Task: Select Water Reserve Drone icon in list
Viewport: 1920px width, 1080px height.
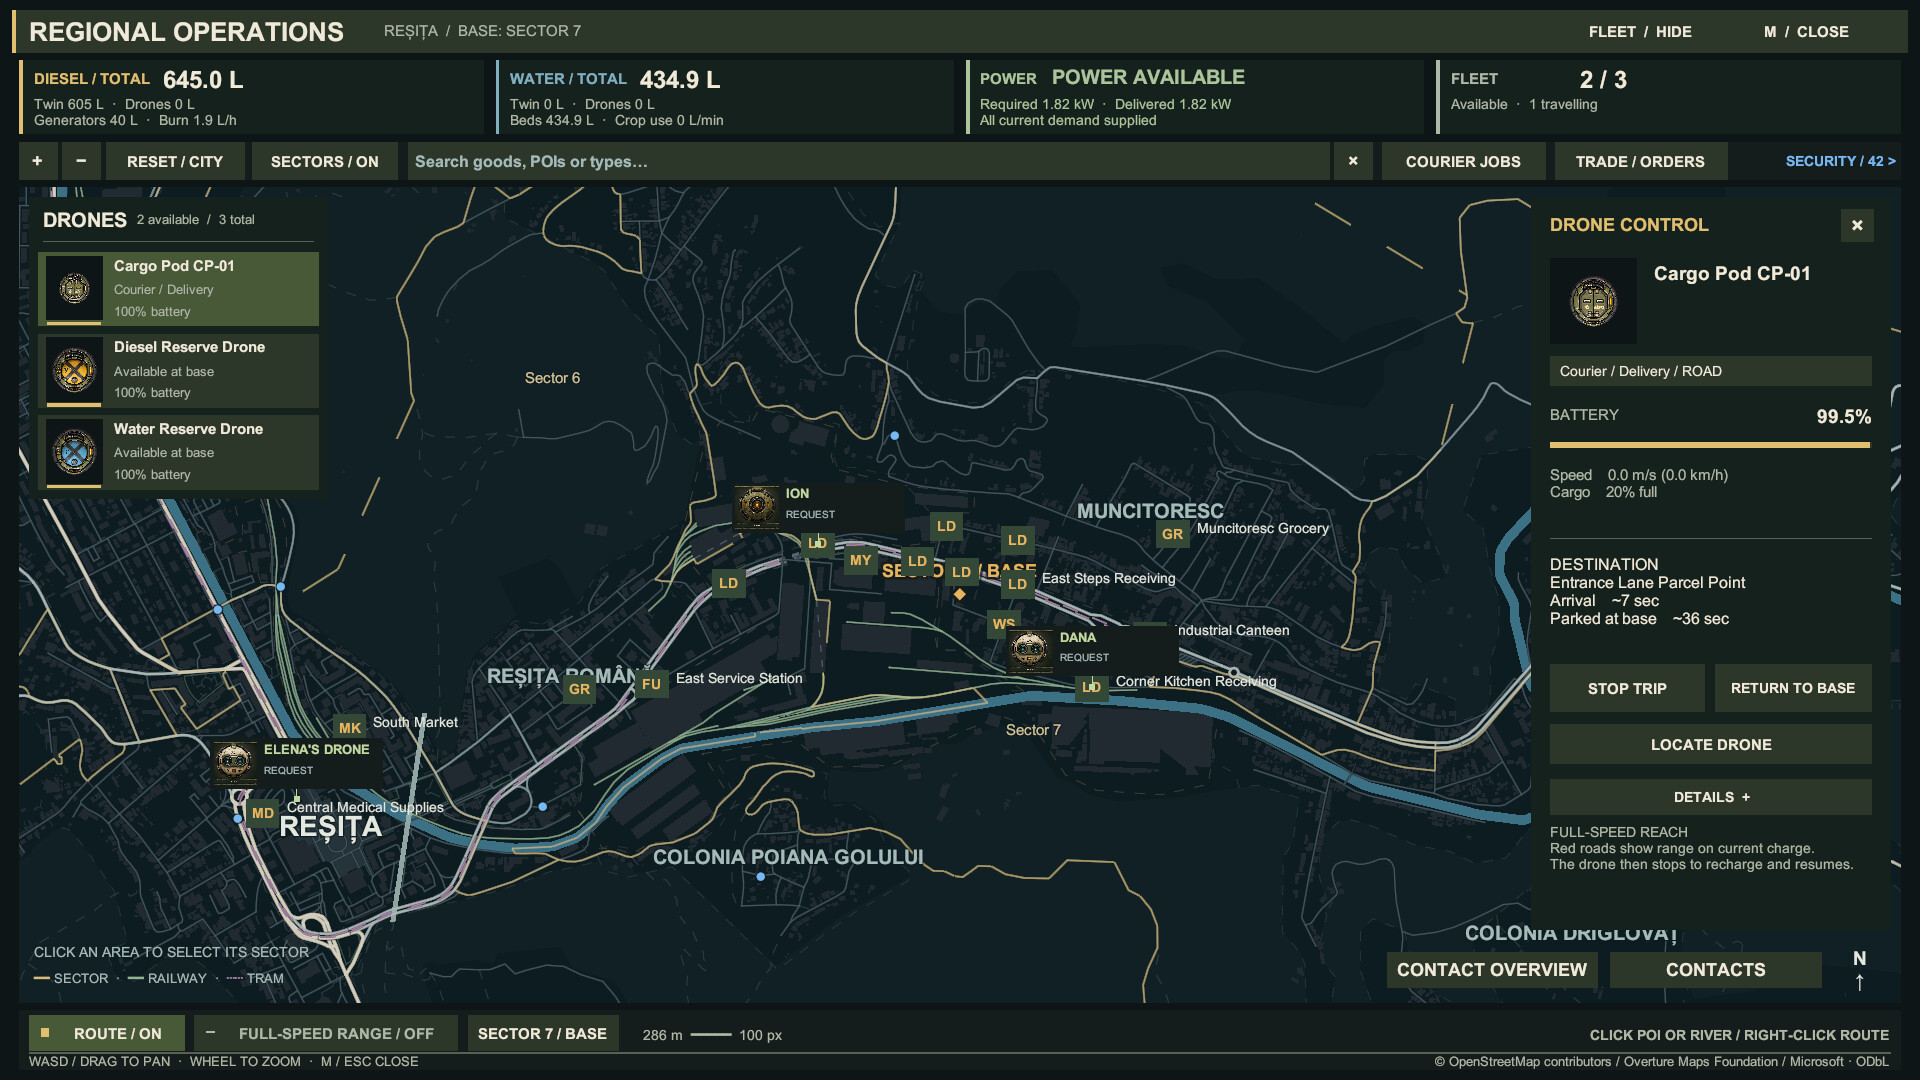Action: [x=74, y=453]
